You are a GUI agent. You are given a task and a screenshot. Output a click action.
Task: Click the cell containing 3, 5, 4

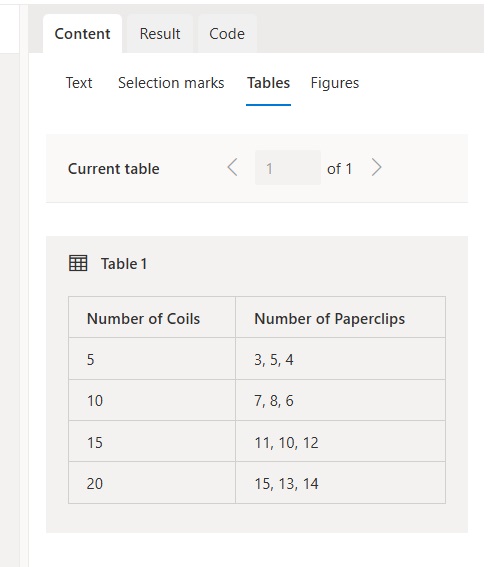coord(341,359)
